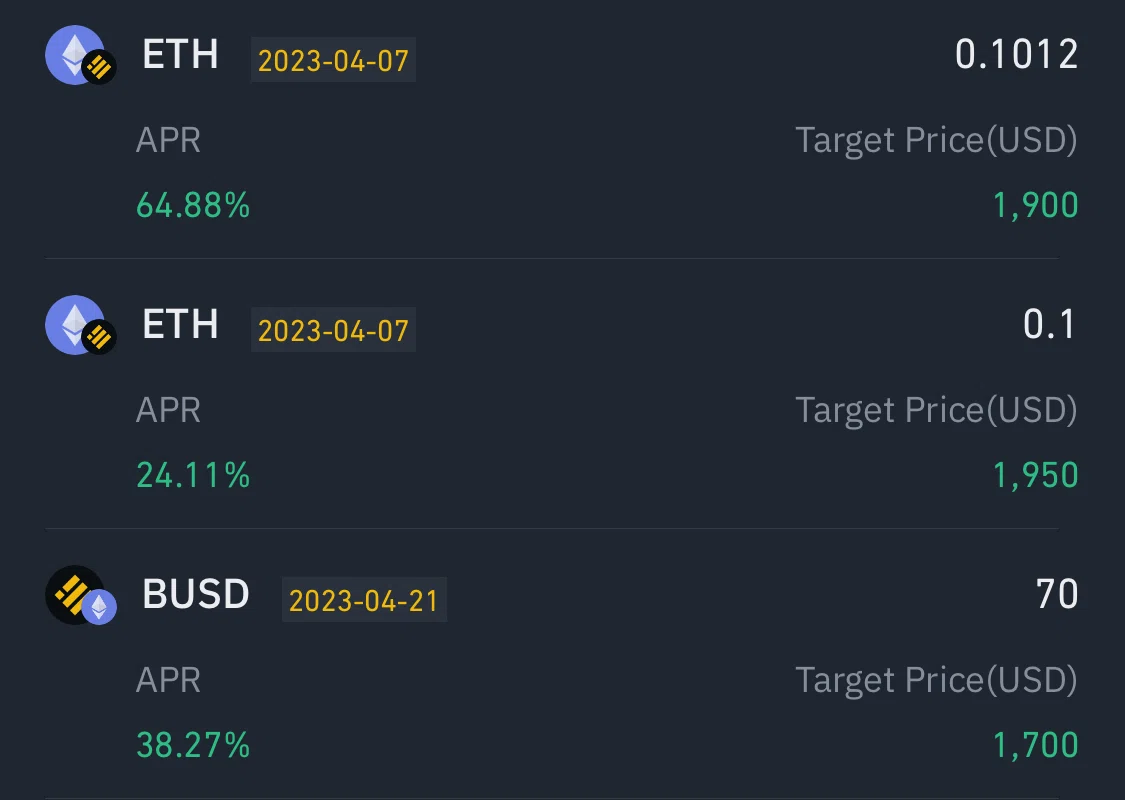Click the ETH coin icon in first row
Image resolution: width=1125 pixels, height=800 pixels.
click(75, 55)
